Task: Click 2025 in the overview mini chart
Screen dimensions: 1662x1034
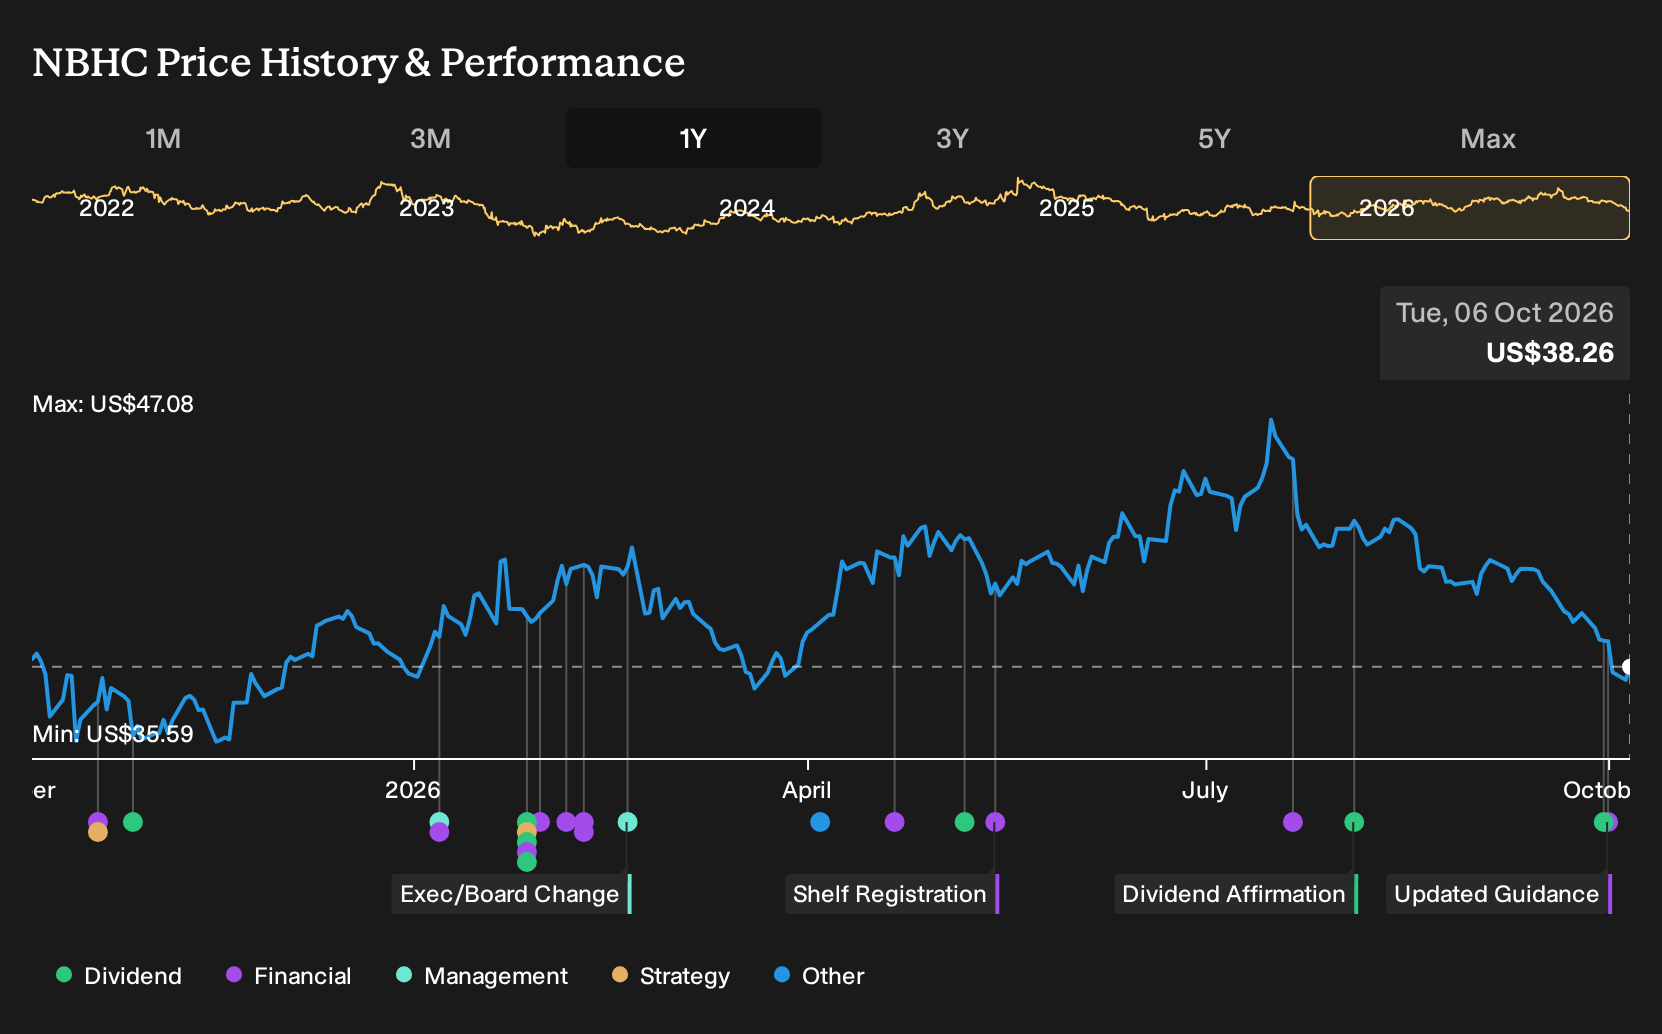Action: 1066,208
